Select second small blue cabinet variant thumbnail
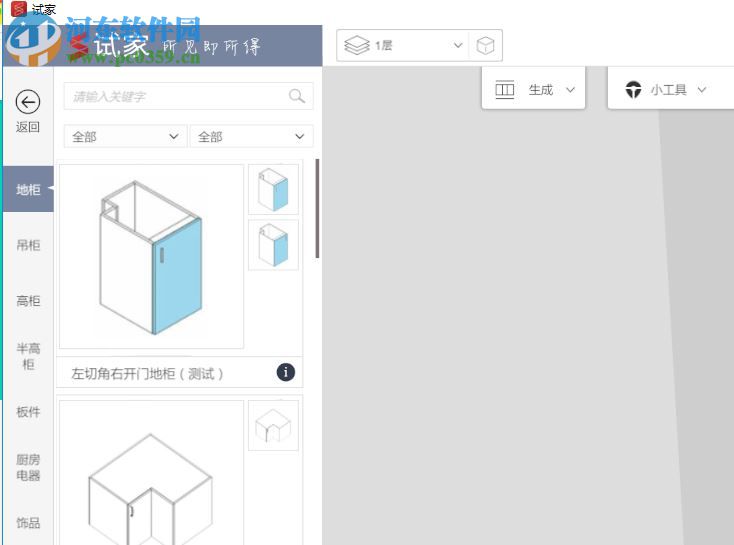This screenshot has width=734, height=545. [x=273, y=245]
